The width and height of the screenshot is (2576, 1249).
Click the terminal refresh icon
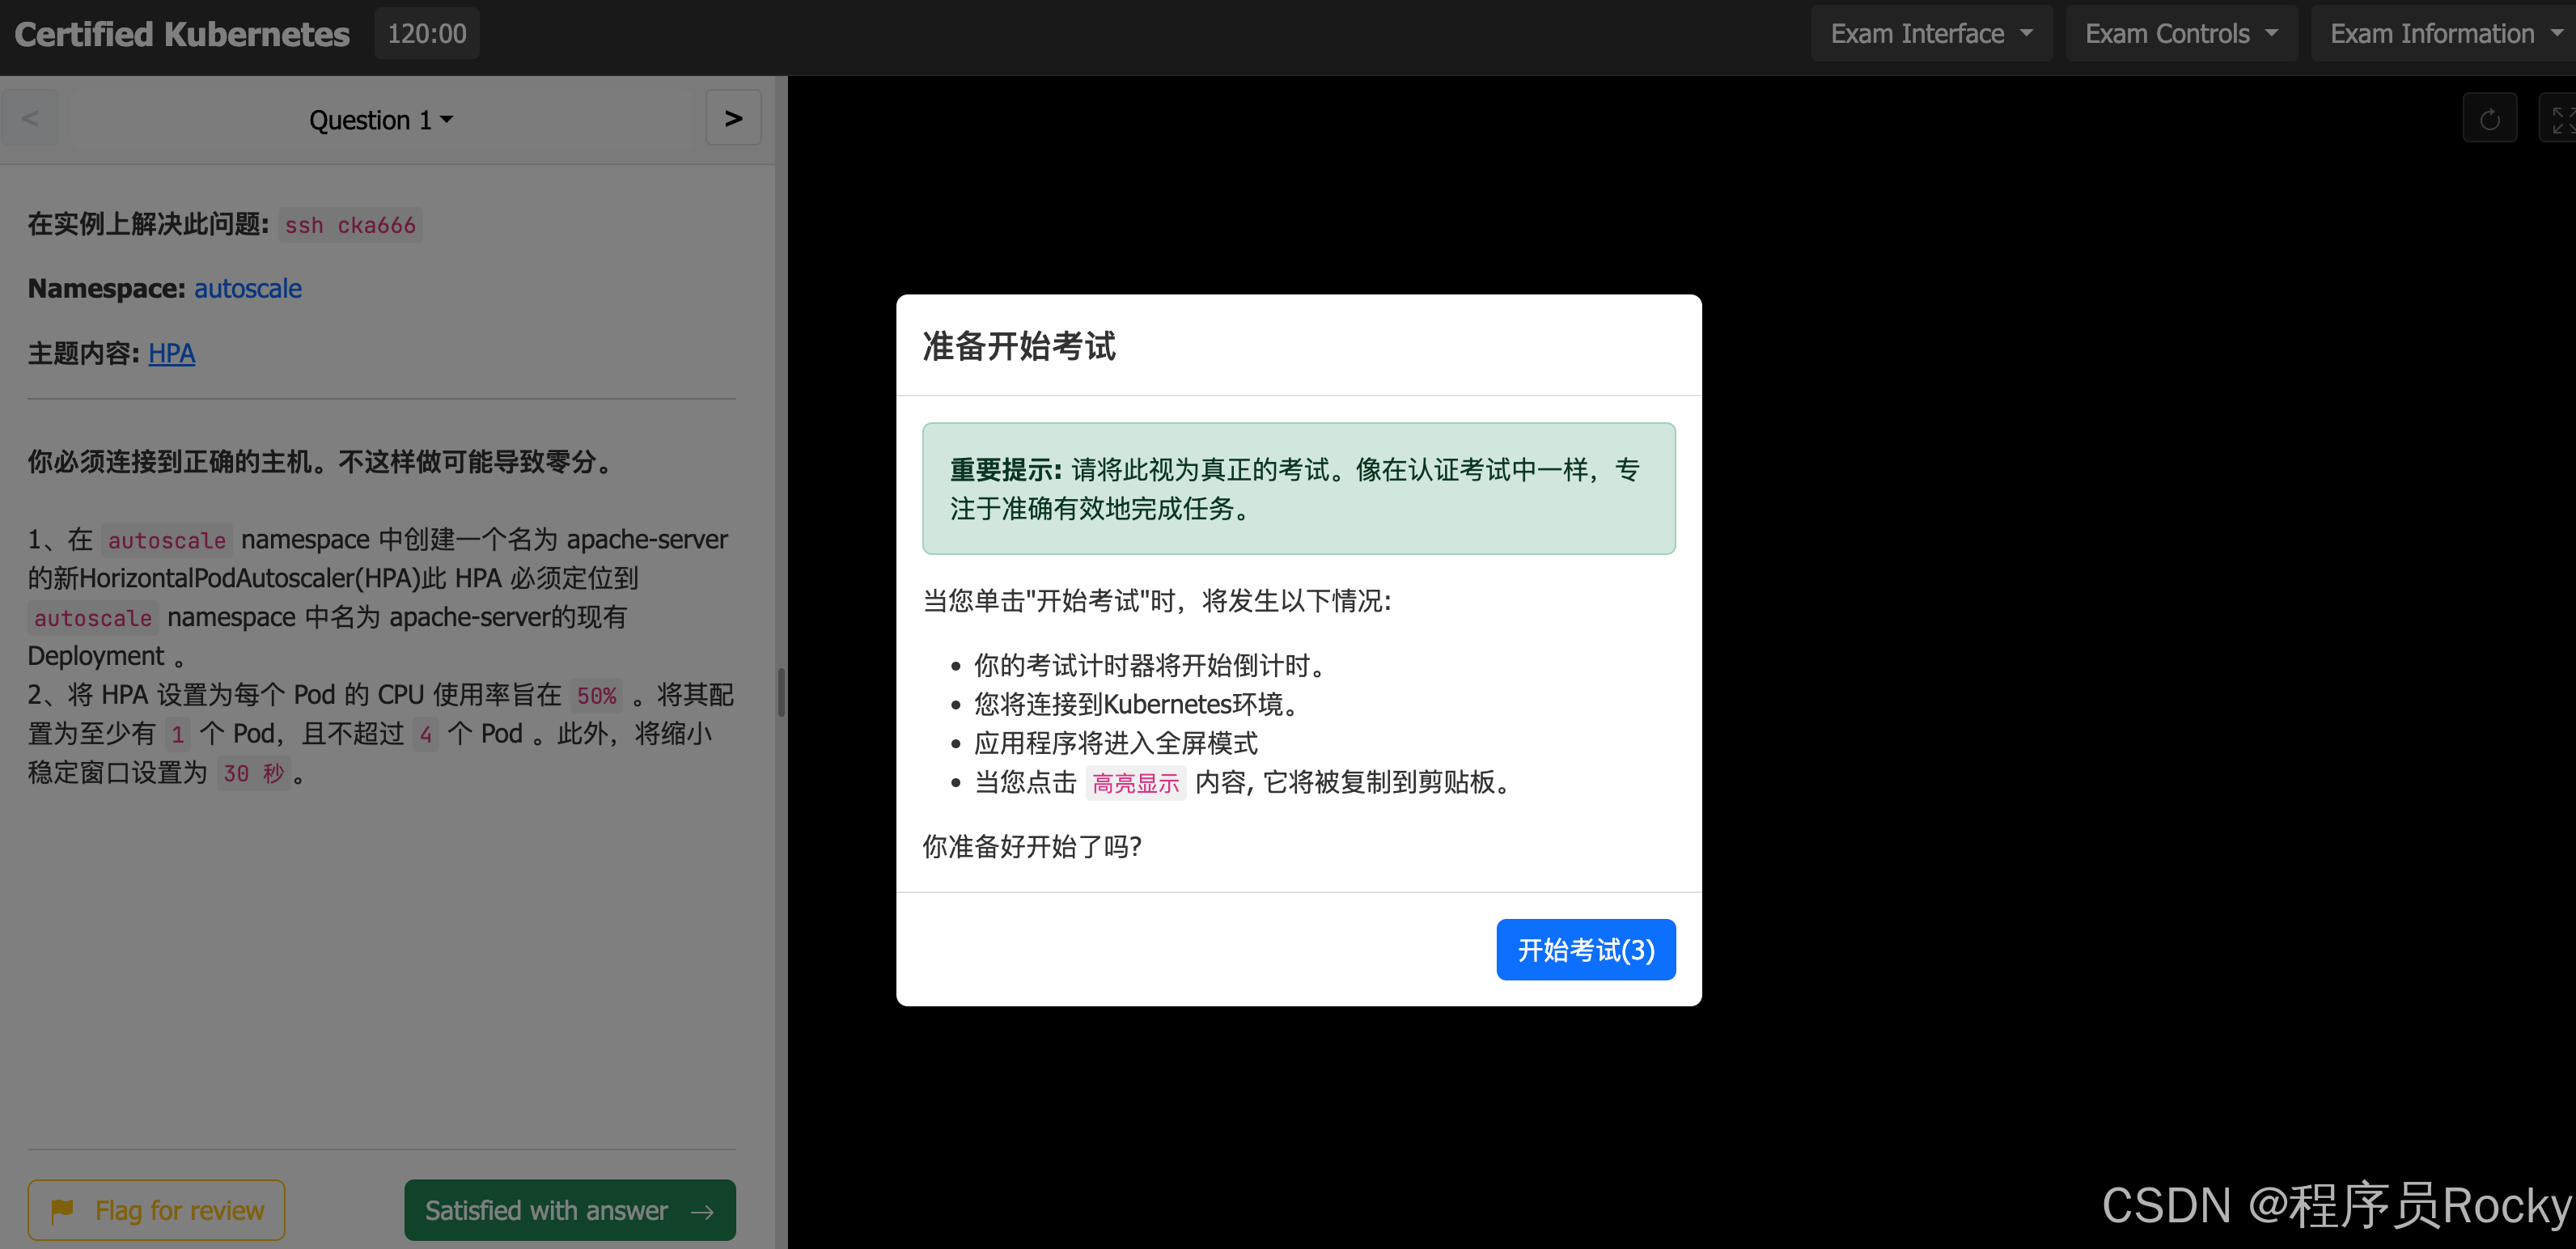point(2489,119)
